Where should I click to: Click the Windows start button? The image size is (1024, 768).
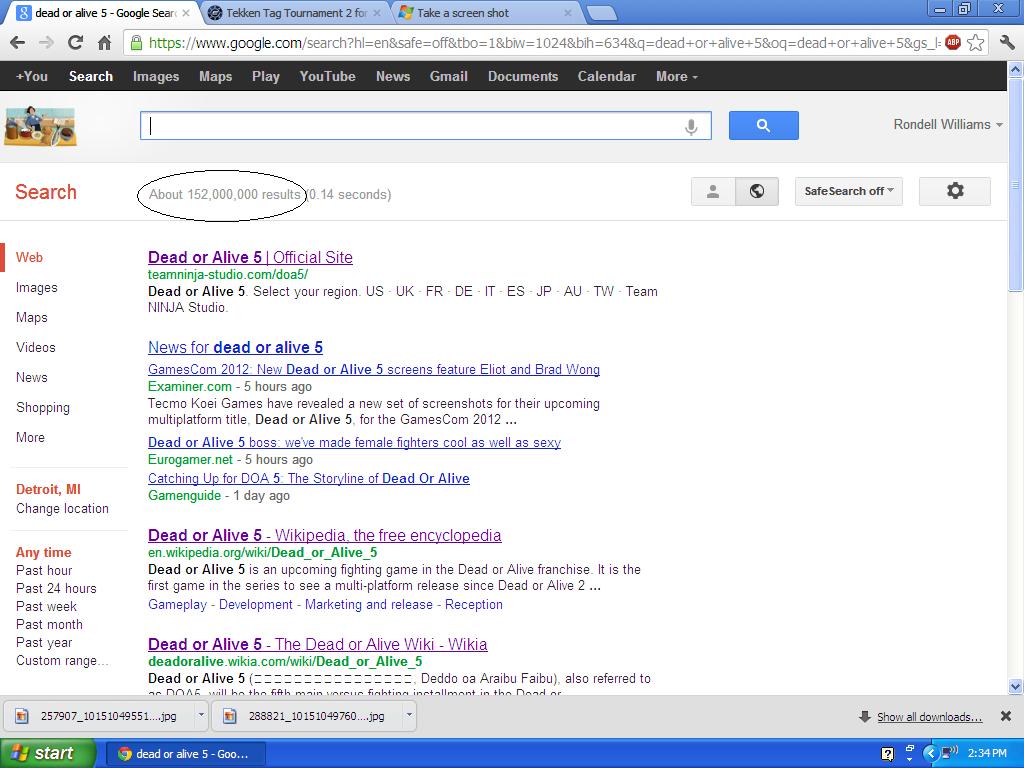tap(47, 753)
